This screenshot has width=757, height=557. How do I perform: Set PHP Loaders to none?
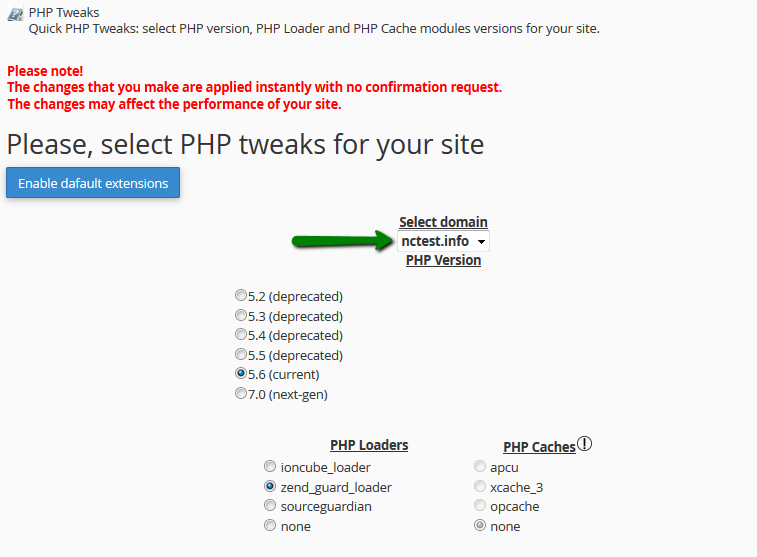270,525
